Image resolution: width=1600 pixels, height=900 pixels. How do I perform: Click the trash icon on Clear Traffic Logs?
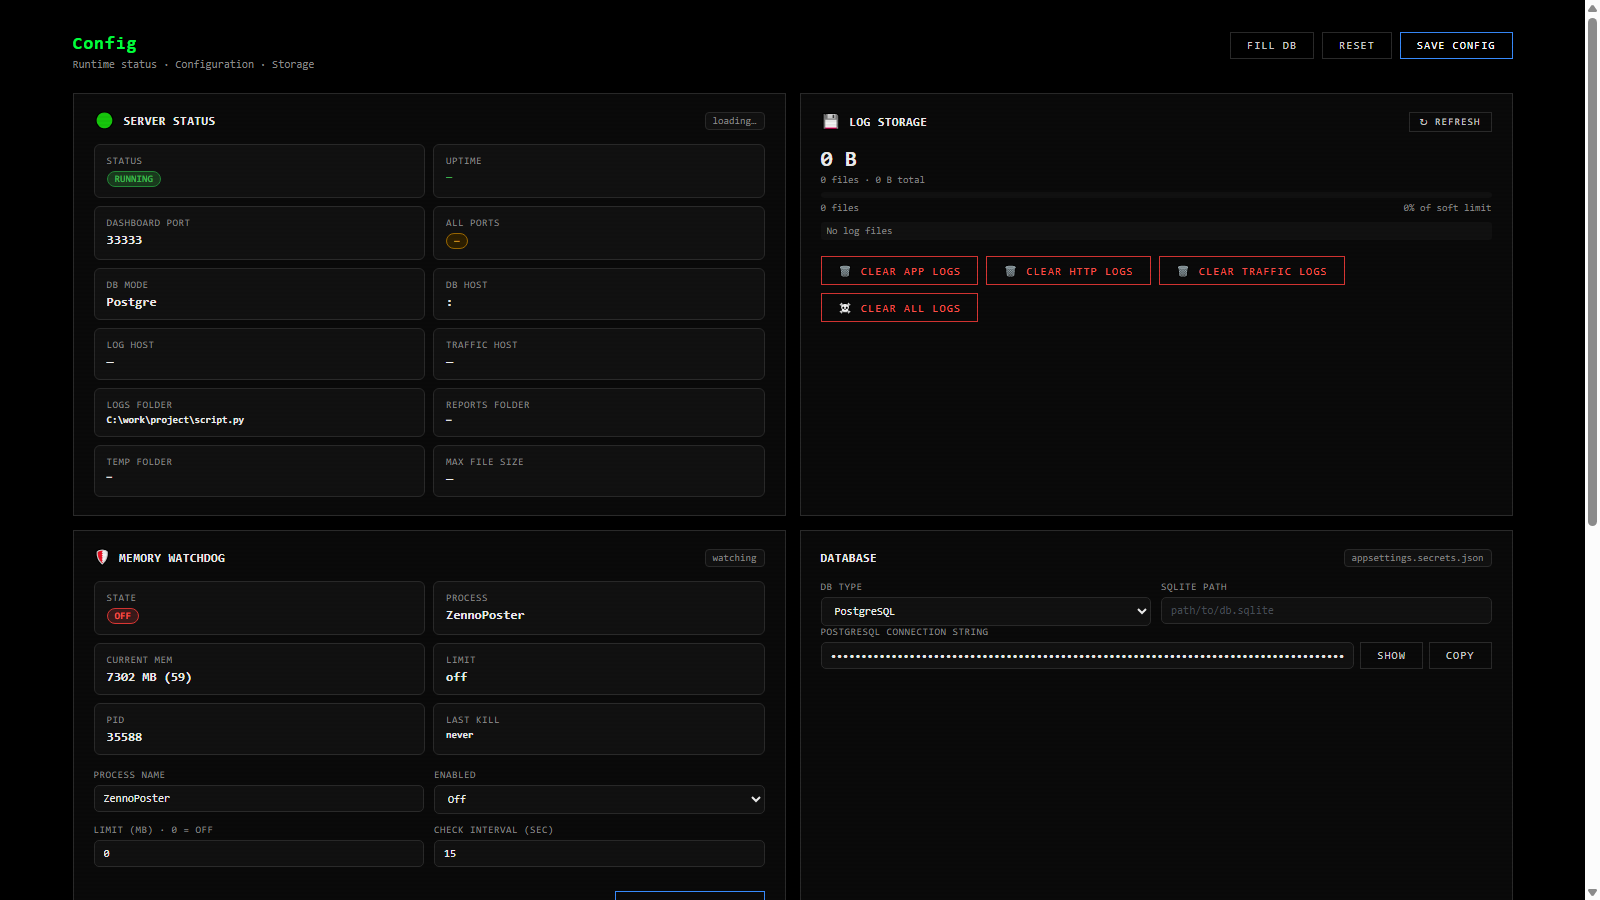coord(1183,271)
